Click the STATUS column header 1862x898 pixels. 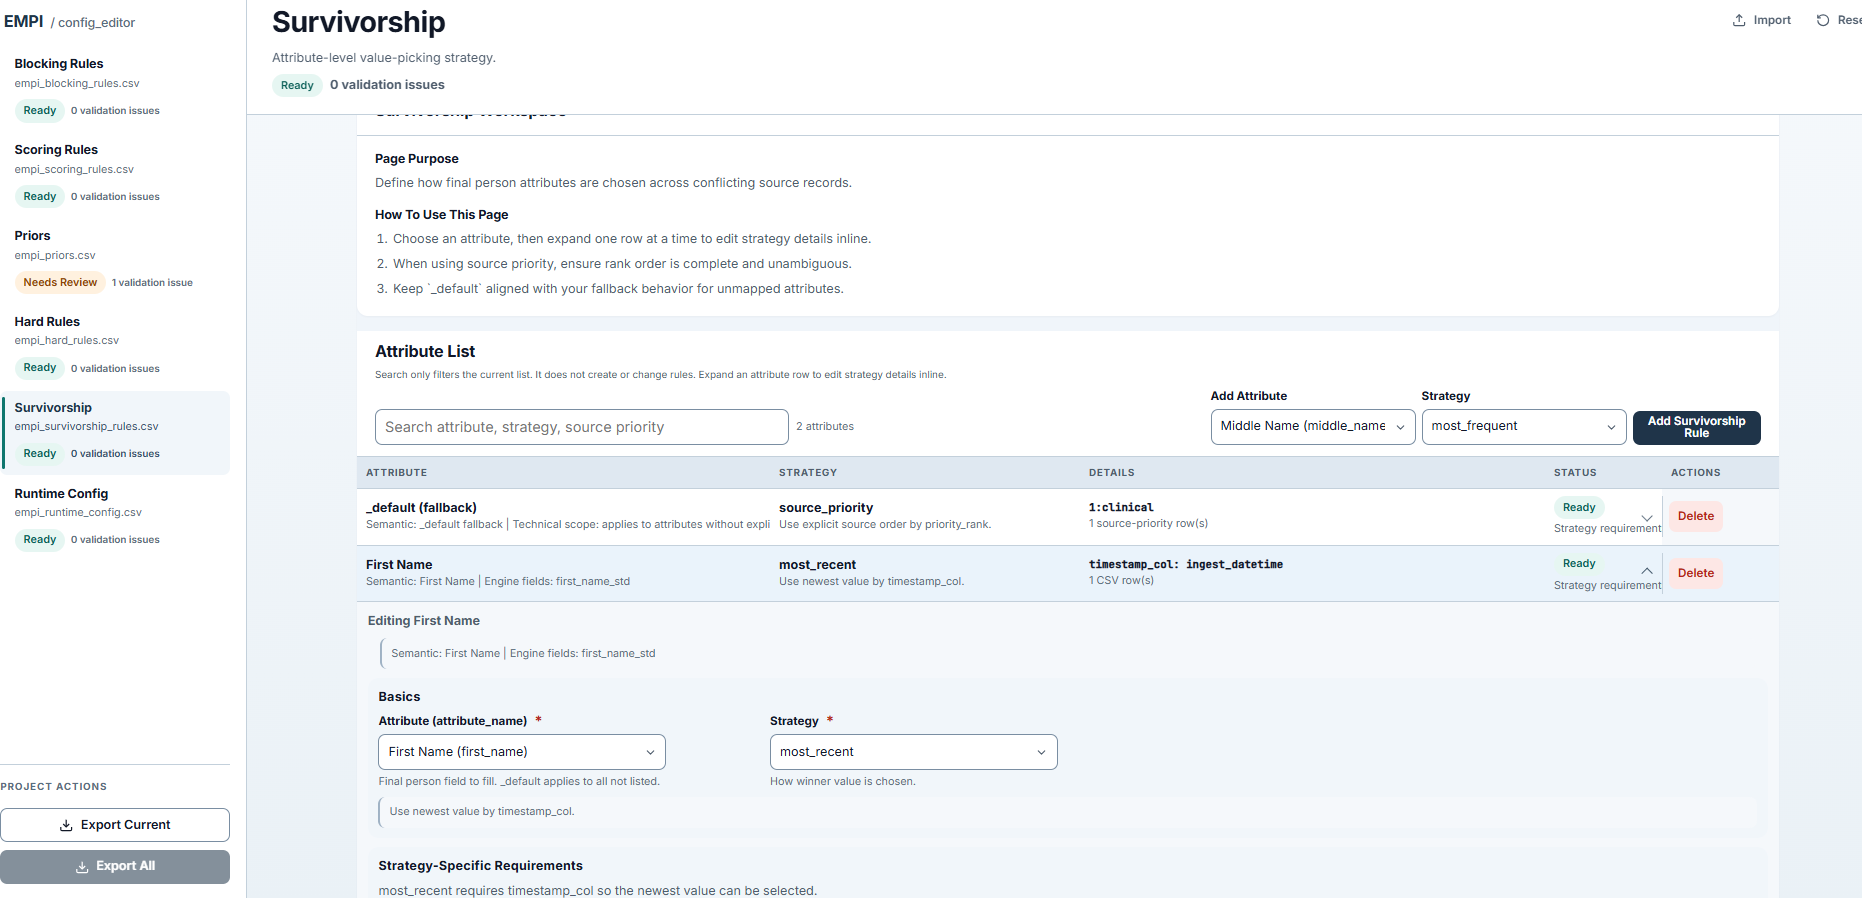[1575, 472]
